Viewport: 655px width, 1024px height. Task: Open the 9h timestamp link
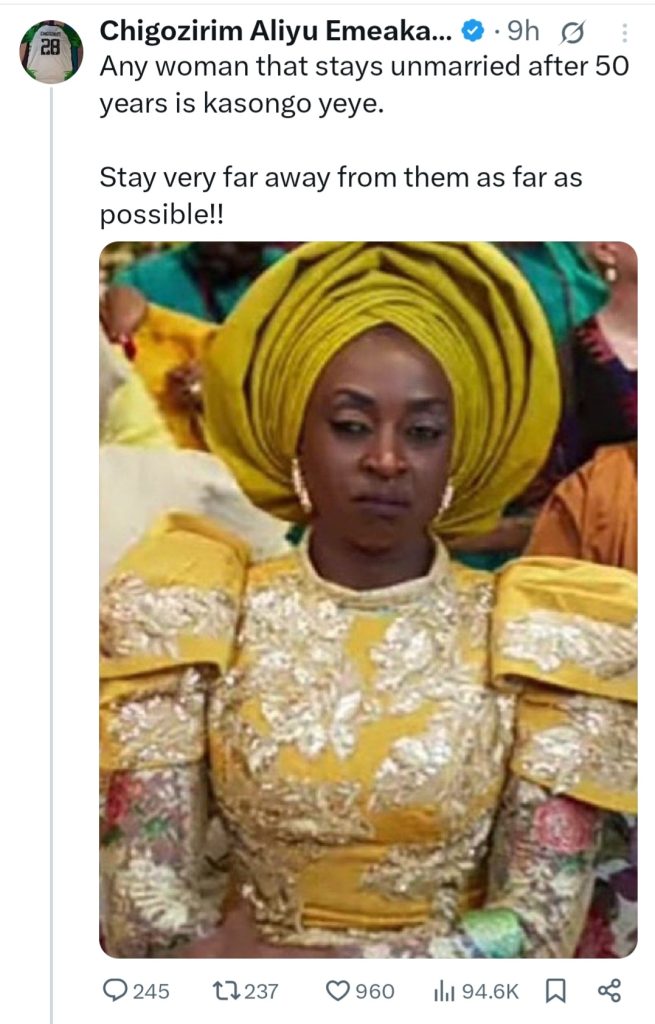click(522, 32)
